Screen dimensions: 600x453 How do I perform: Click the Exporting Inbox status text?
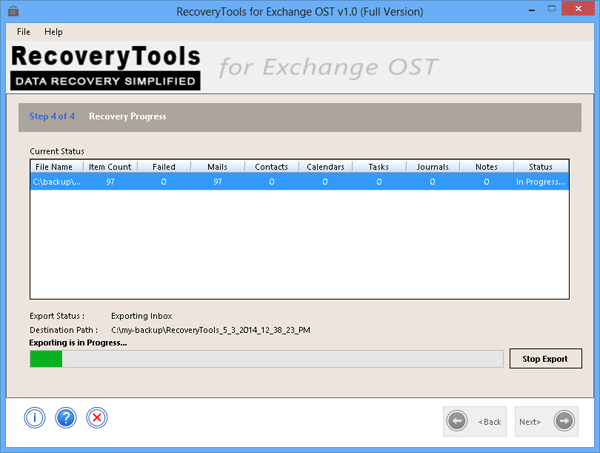(x=142, y=316)
